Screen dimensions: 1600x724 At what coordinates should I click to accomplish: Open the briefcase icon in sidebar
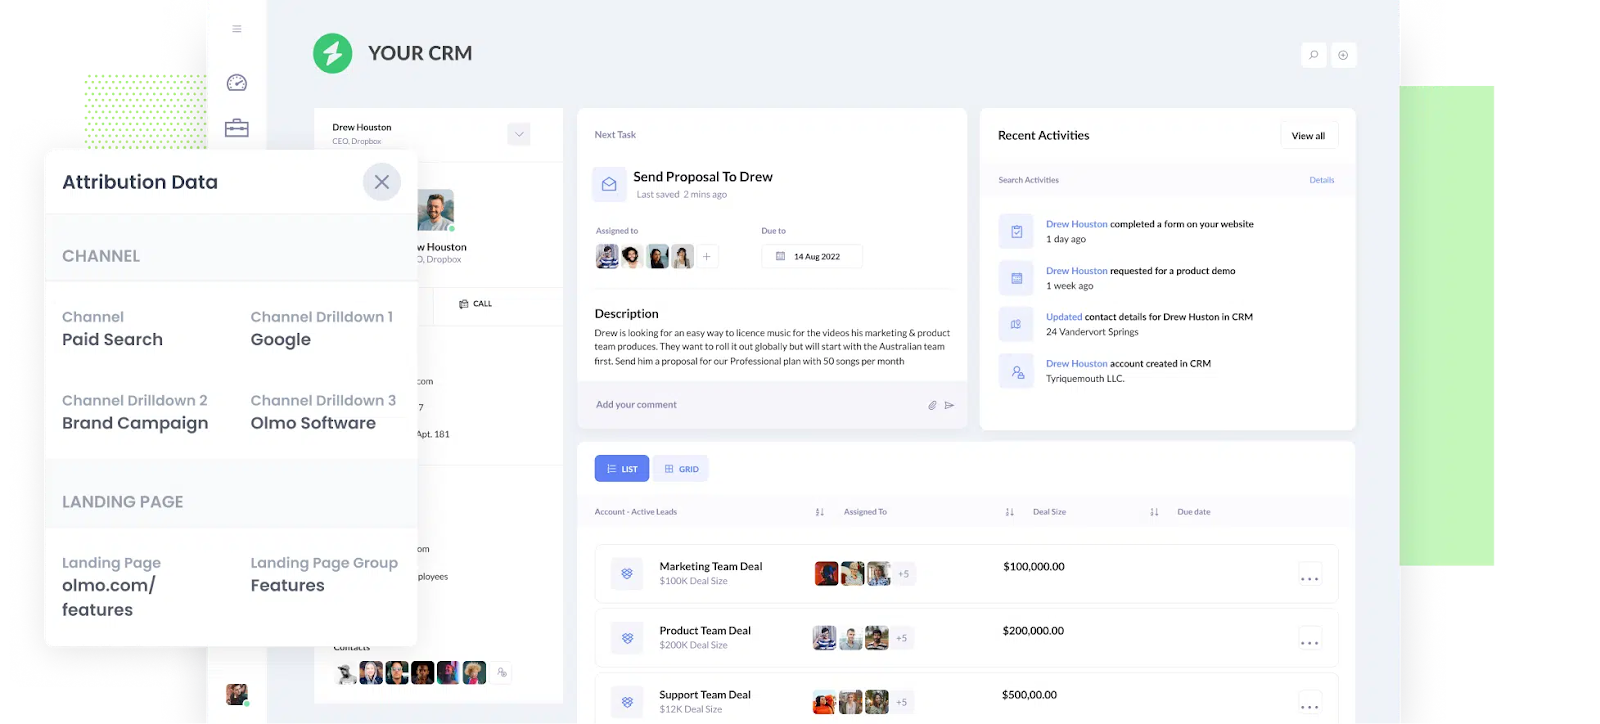pos(237,128)
